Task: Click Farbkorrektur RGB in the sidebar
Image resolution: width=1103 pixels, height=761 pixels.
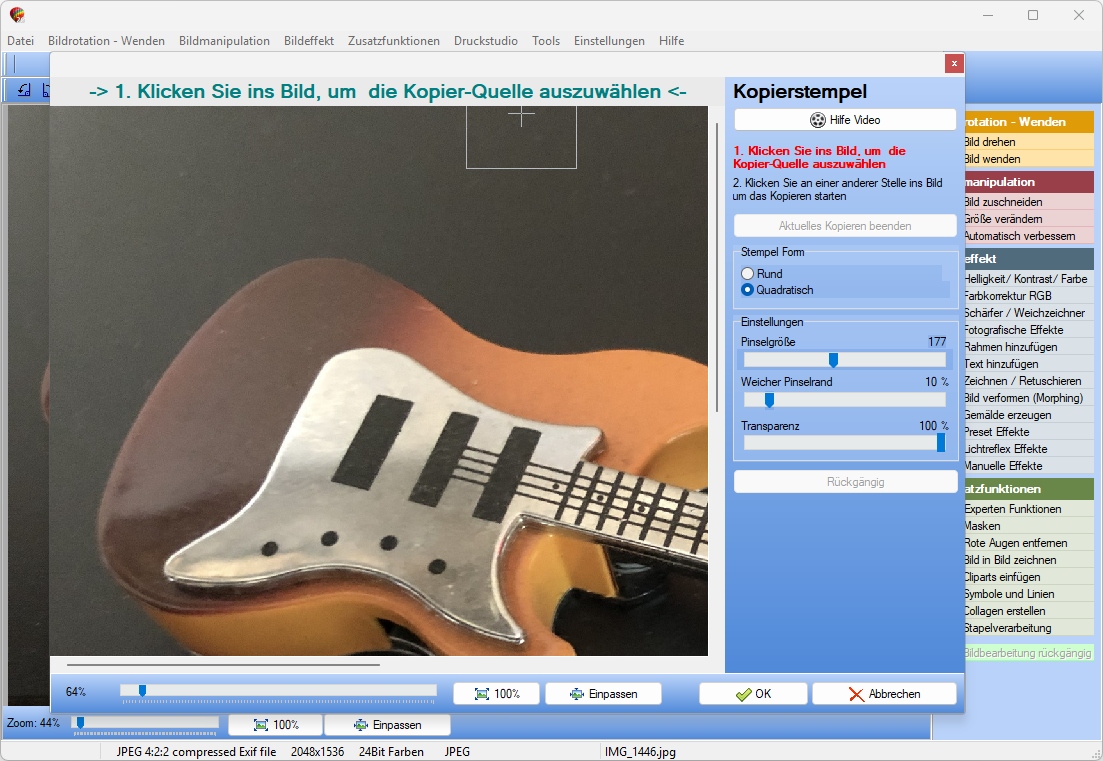Action: 1007,296
